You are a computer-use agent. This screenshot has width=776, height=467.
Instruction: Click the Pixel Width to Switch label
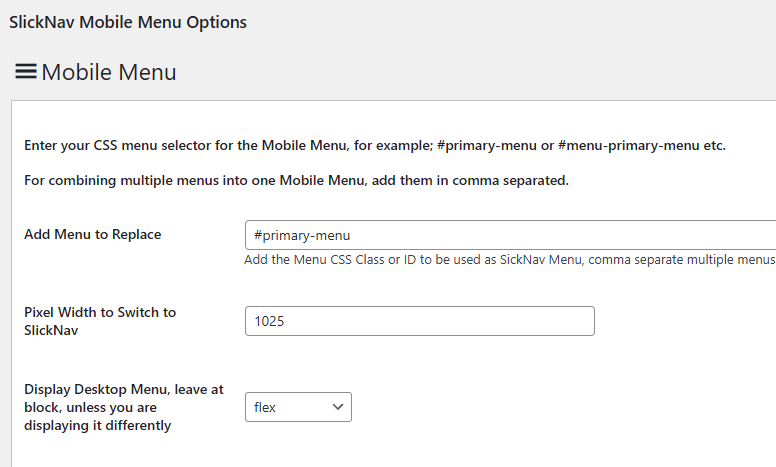(x=100, y=312)
